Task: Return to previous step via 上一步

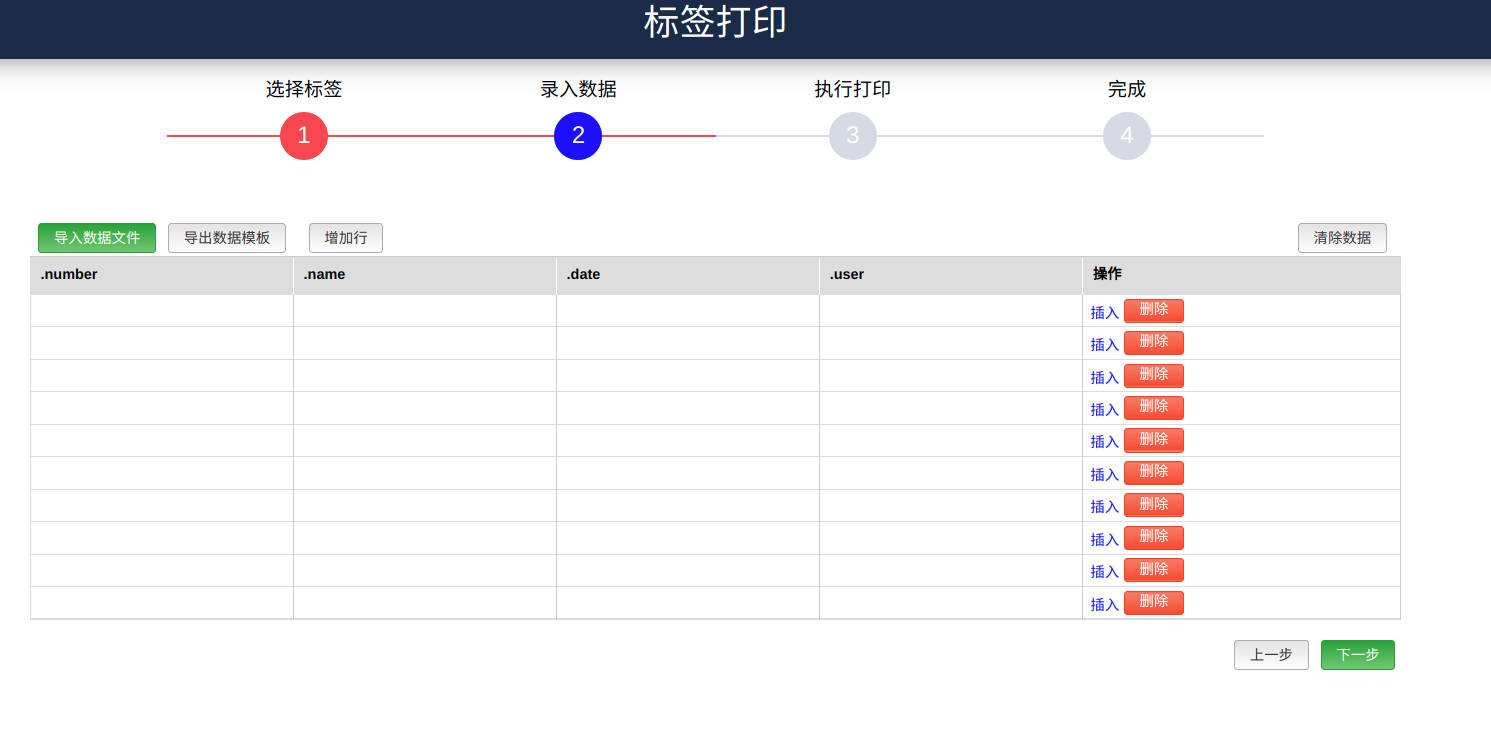Action: pyautogui.click(x=1271, y=655)
